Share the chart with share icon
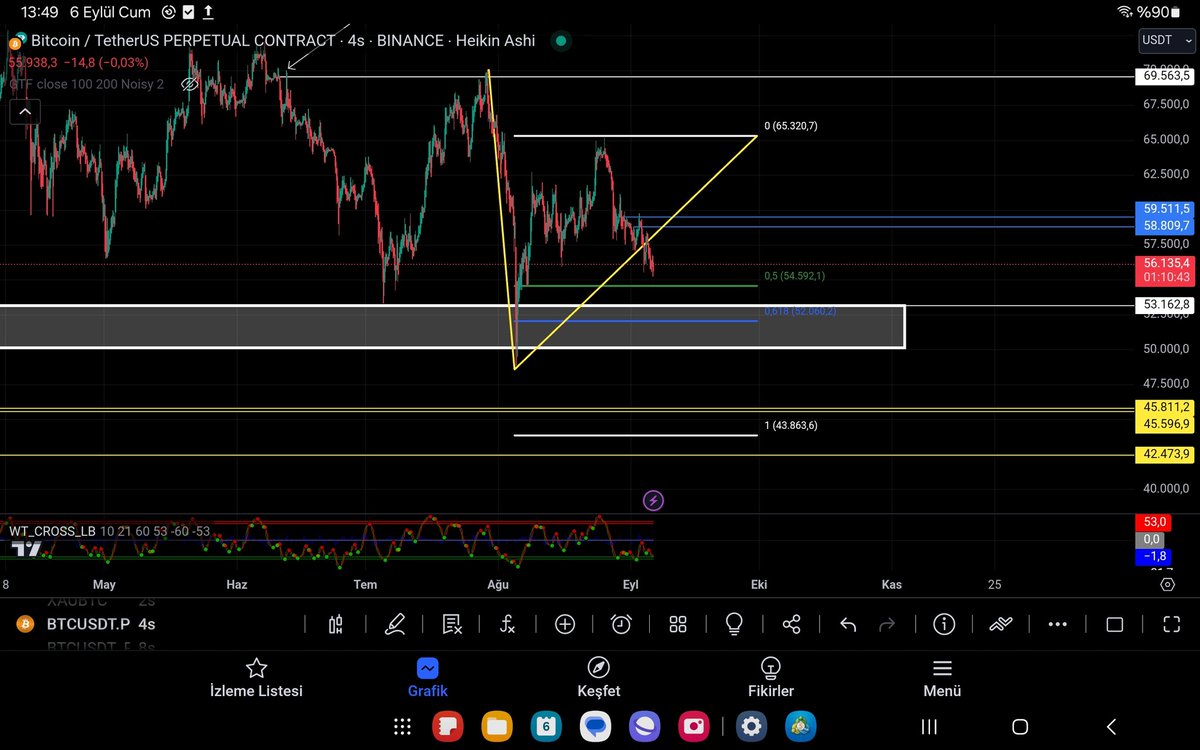 click(791, 624)
